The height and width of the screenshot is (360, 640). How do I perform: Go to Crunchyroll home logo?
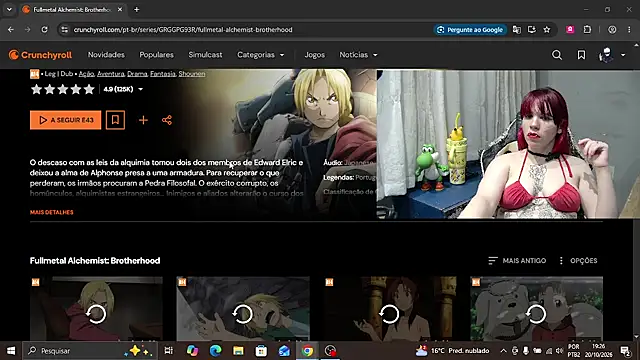[40, 55]
